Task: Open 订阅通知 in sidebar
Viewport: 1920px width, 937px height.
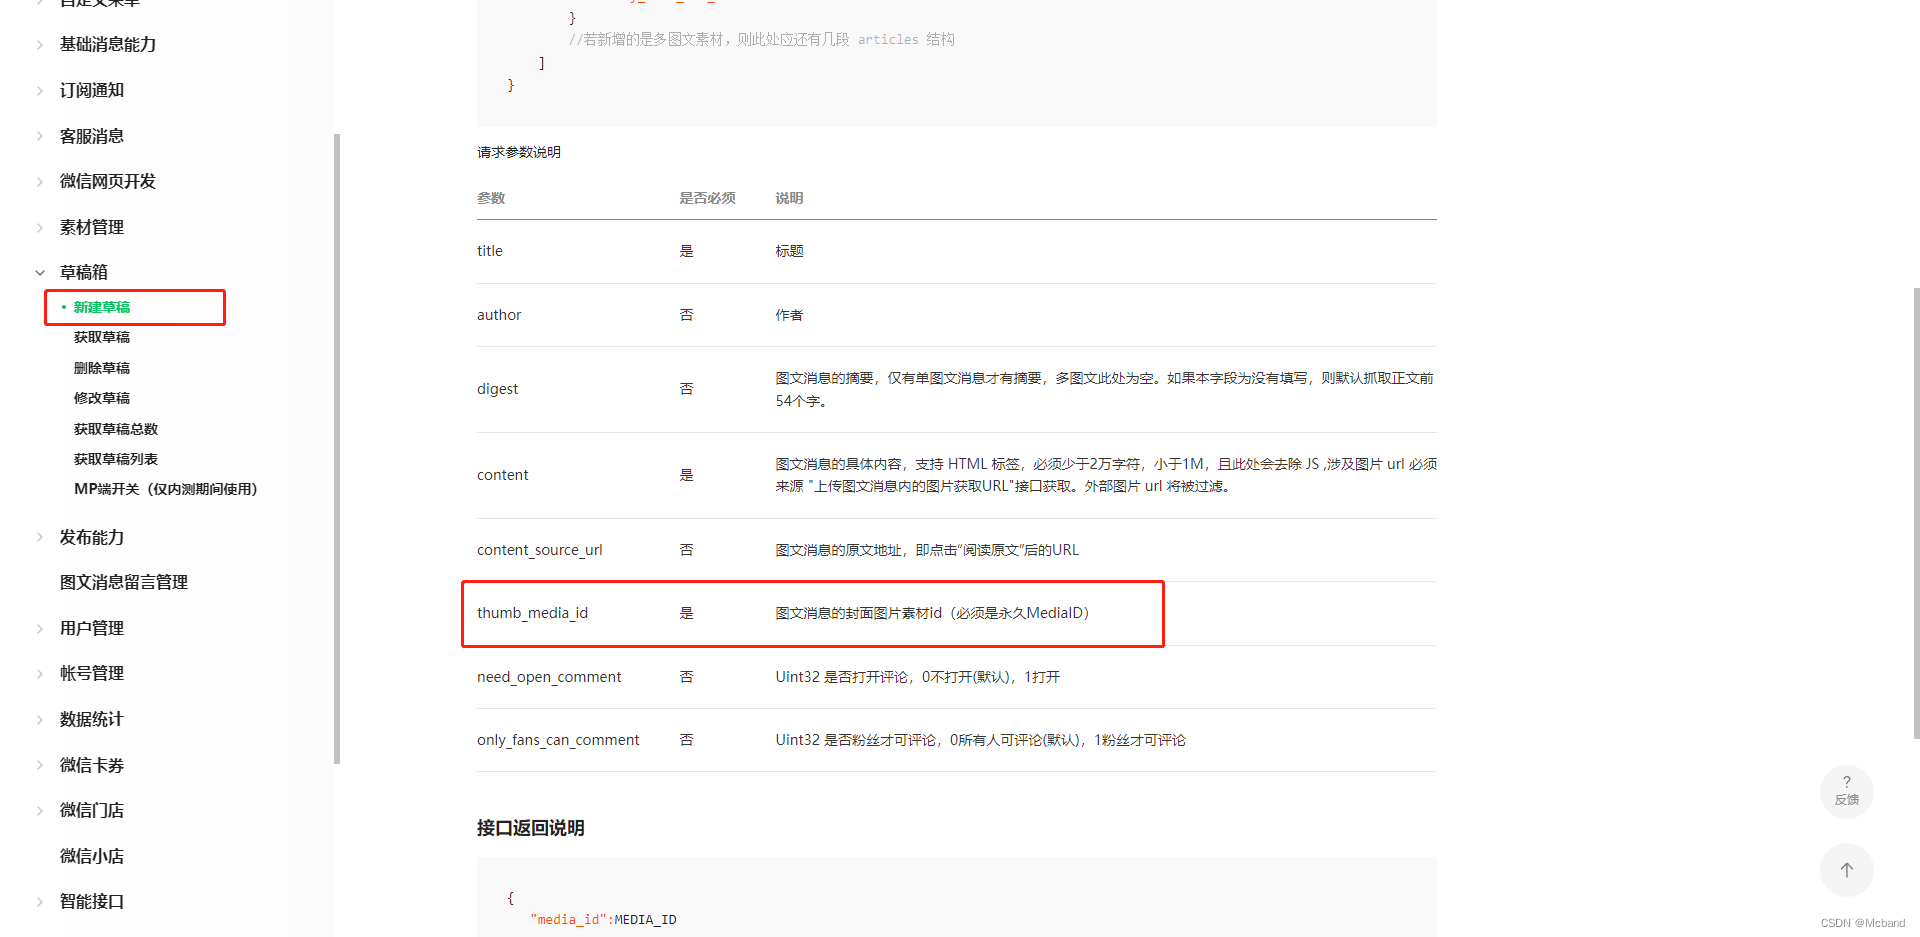Action: [92, 90]
